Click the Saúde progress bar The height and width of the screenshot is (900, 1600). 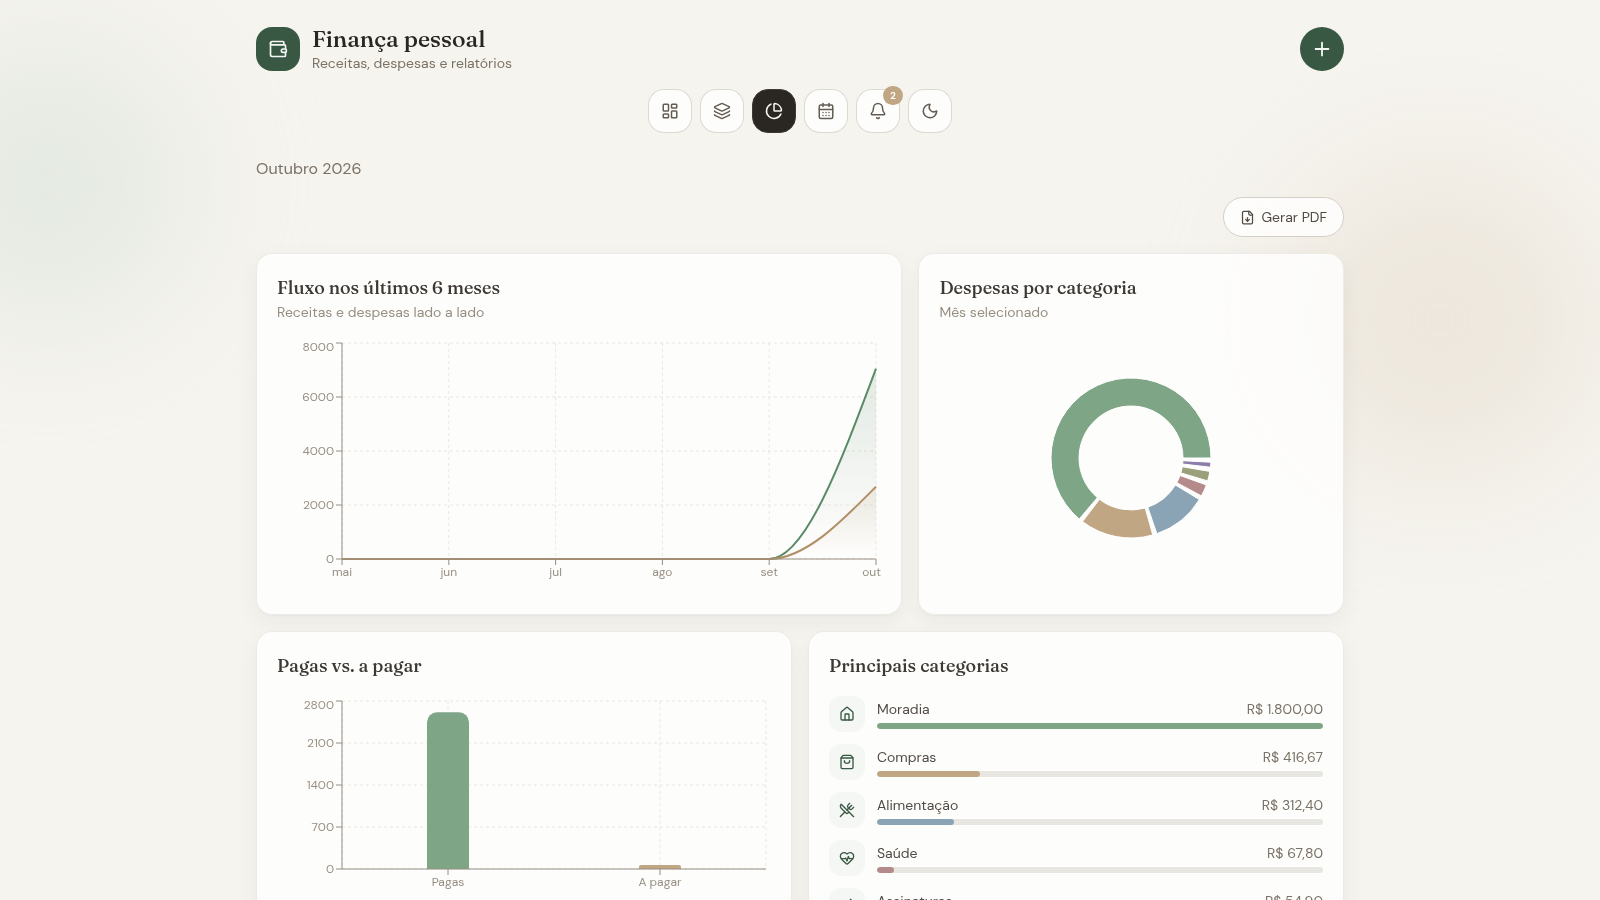coord(1100,870)
